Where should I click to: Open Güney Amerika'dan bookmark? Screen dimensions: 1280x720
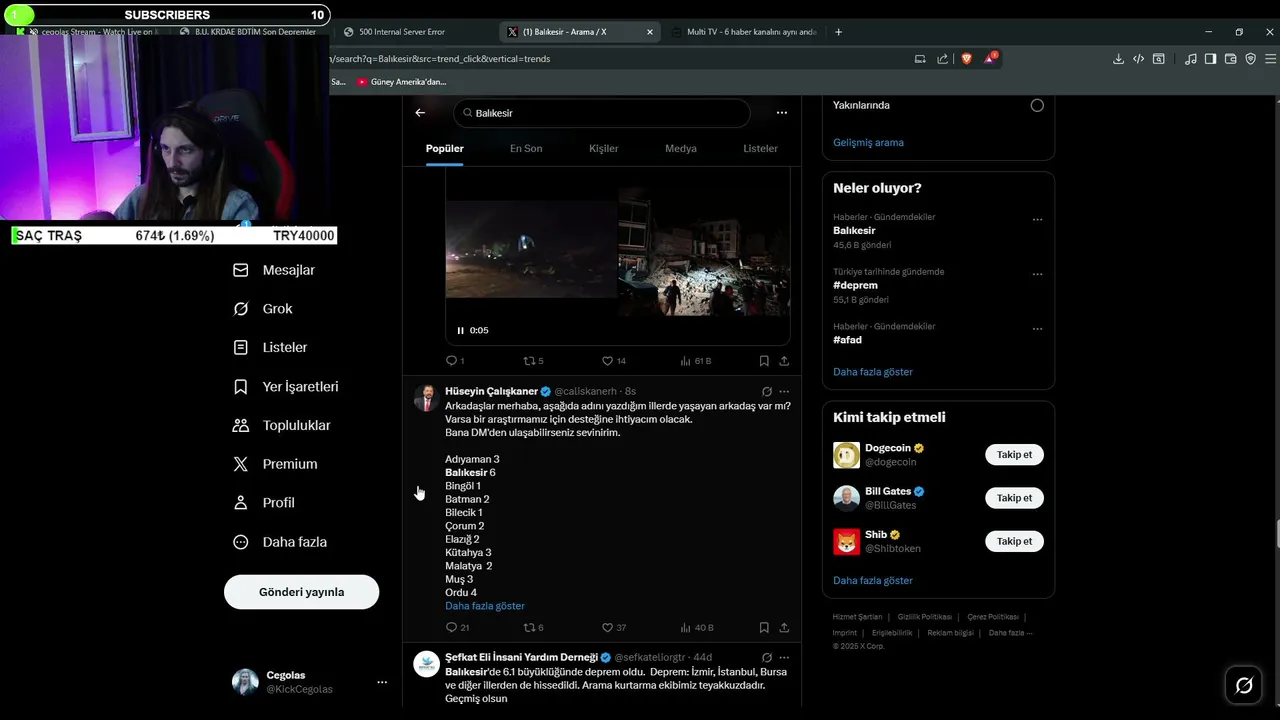tap(401, 82)
